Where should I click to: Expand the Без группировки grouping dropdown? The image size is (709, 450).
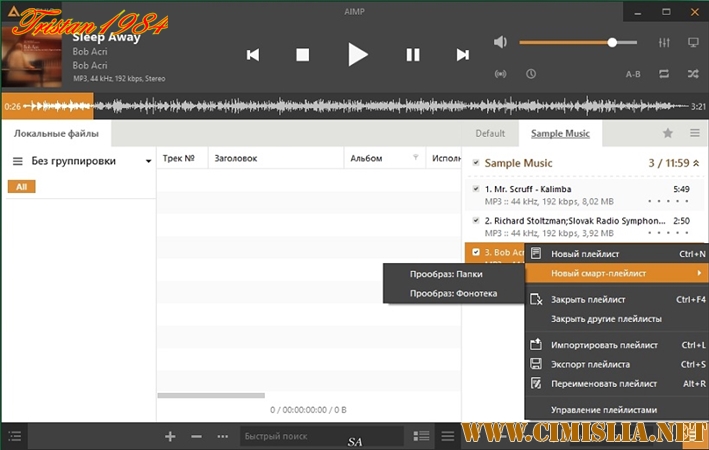pos(148,161)
